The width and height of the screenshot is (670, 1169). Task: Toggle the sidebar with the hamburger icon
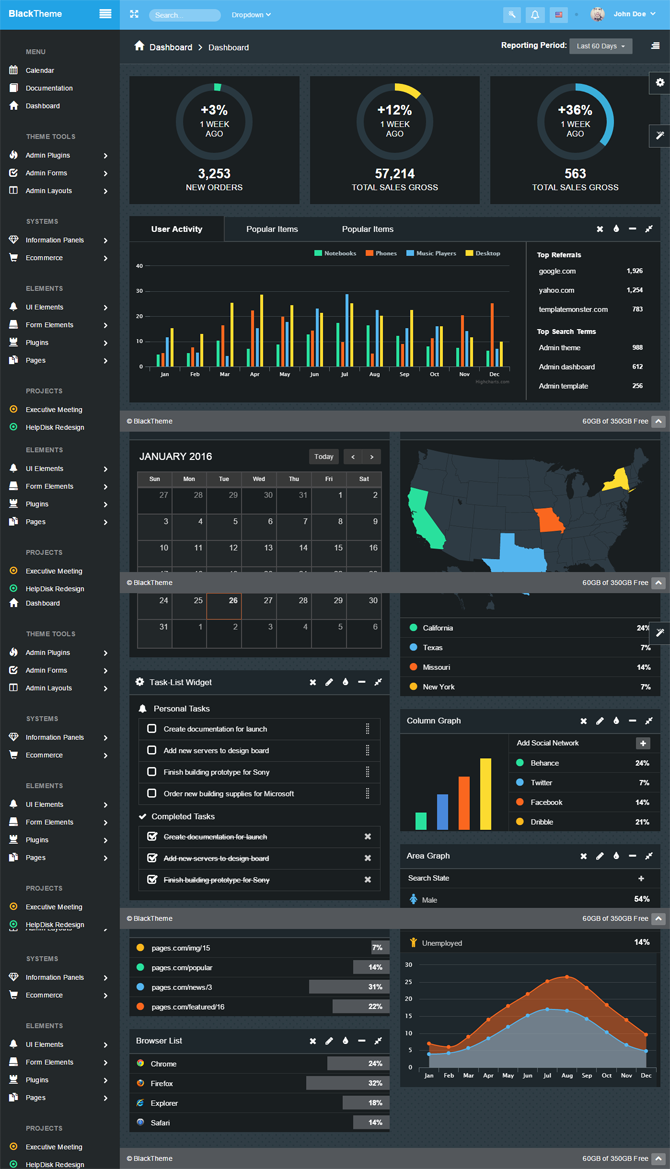[x=105, y=14]
